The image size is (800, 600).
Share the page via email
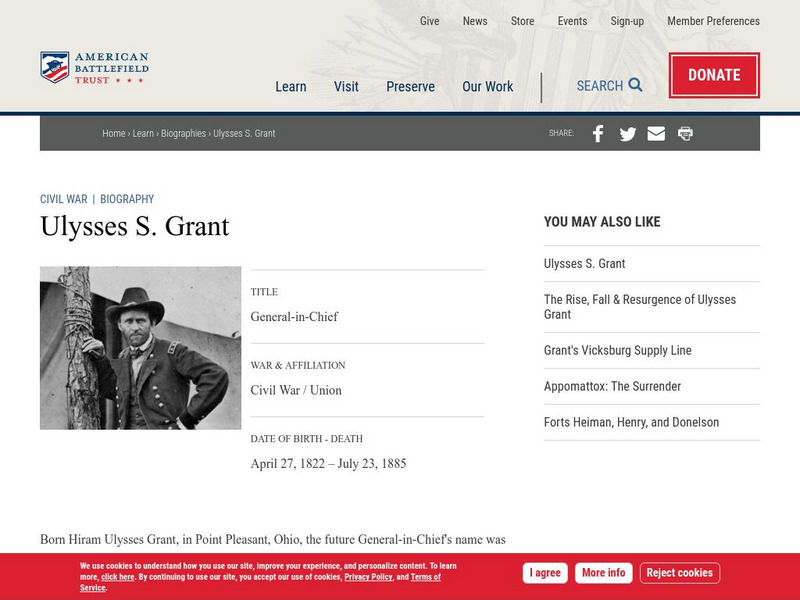coord(656,132)
